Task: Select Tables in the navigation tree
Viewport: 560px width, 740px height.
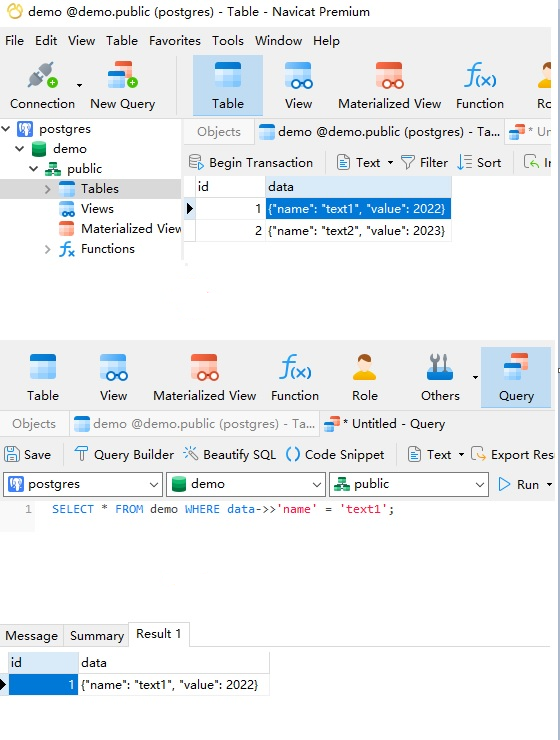Action: (100, 189)
